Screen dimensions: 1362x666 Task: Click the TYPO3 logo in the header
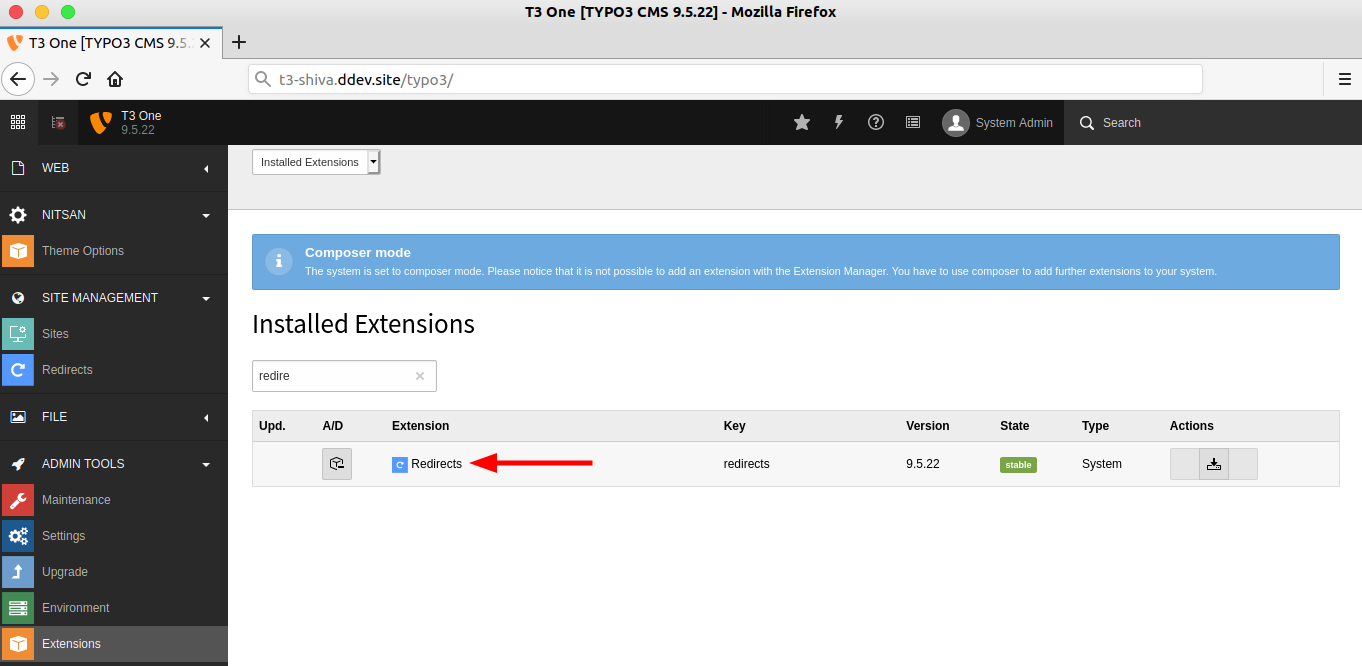tap(99, 122)
